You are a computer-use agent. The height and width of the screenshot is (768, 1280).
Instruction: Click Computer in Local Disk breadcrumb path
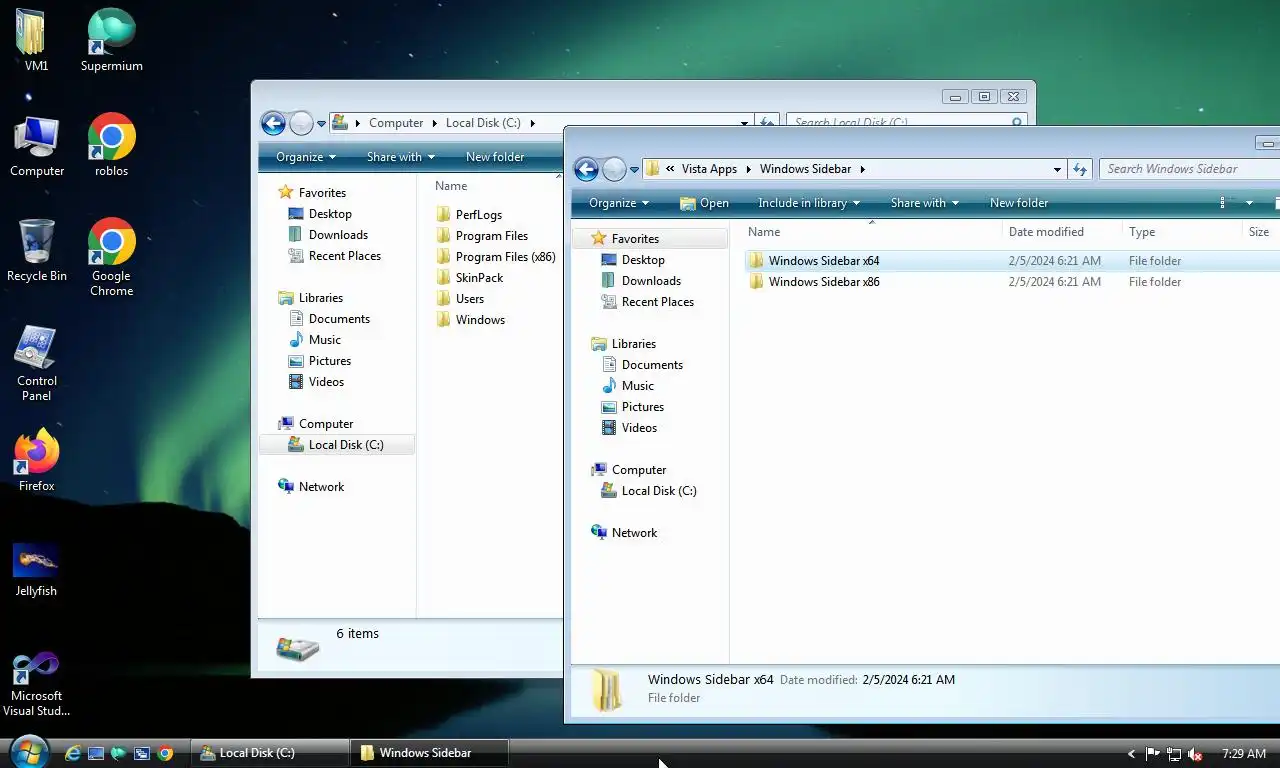[x=396, y=123]
